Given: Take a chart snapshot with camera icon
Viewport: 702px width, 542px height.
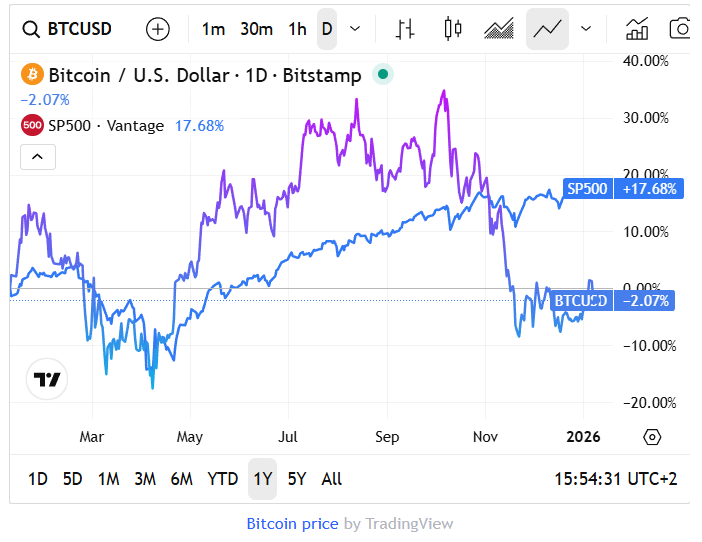Looking at the screenshot, I should point(682,29).
